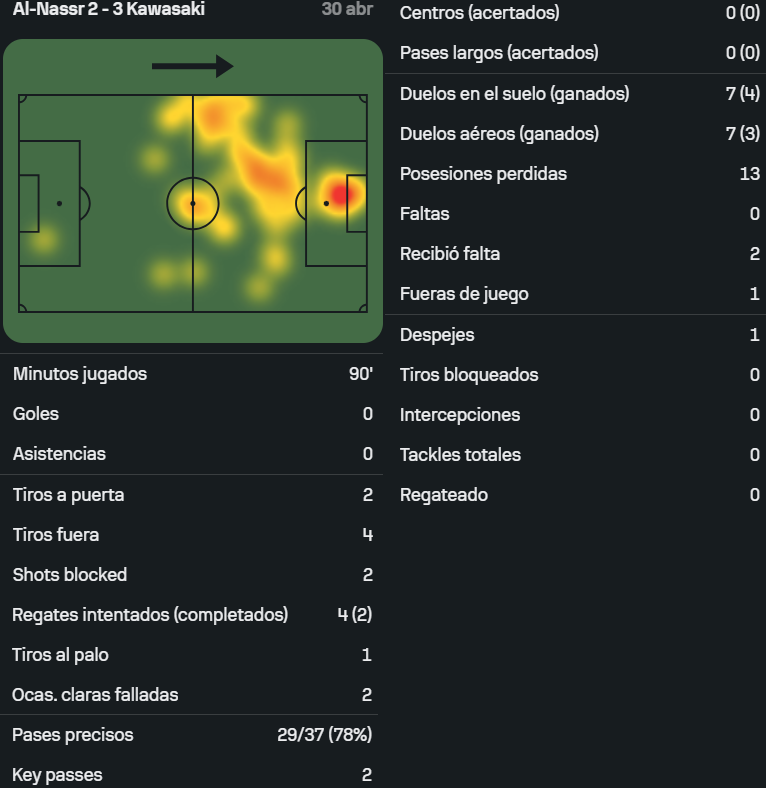This screenshot has height=788, width=766.
Task: Click the red hotspot on the heatmap
Action: pyautogui.click(x=340, y=194)
